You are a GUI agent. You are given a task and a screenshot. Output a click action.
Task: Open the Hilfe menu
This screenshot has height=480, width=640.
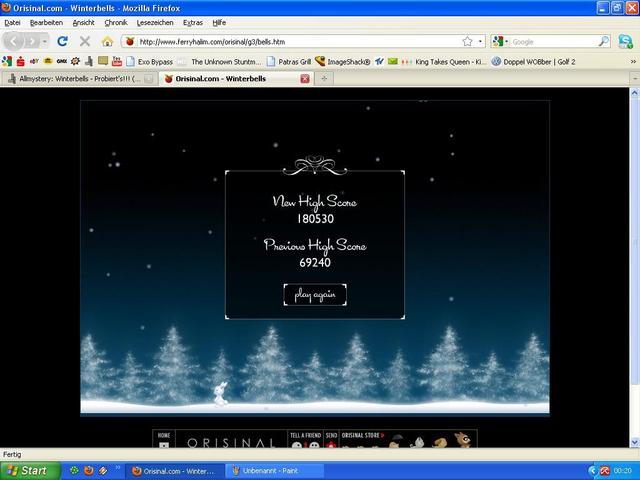tap(219, 23)
